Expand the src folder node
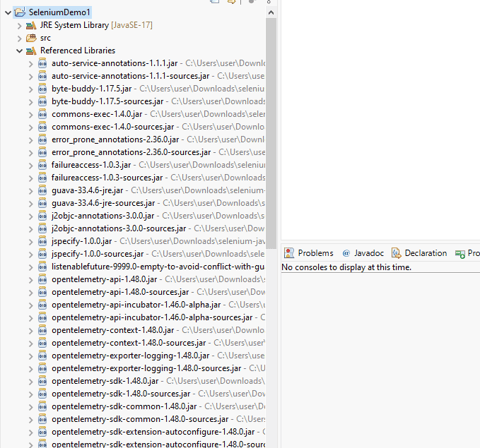 (19, 38)
